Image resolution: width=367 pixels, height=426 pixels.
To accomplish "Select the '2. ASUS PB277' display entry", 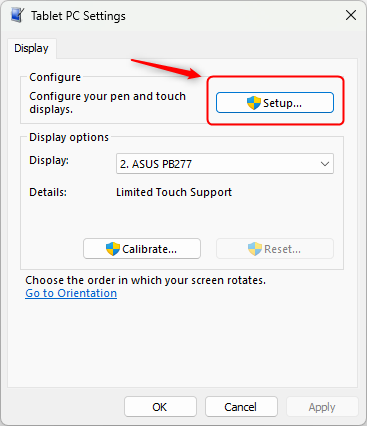I will [x=156, y=164].
